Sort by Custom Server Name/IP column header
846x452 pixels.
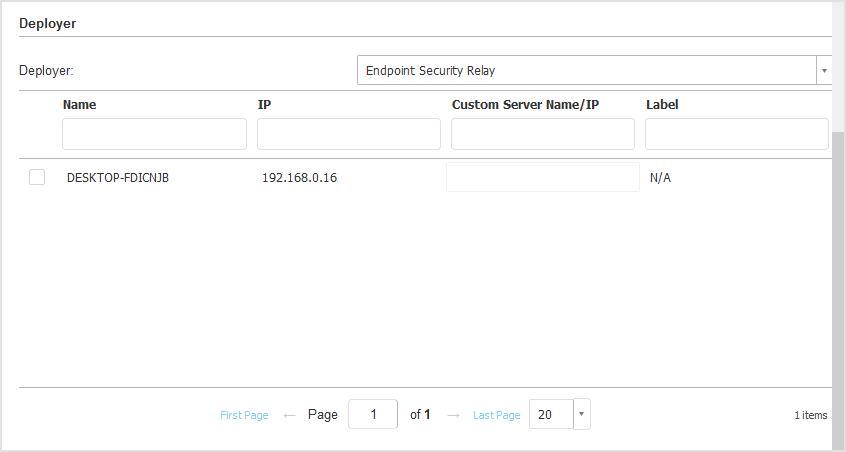(525, 104)
